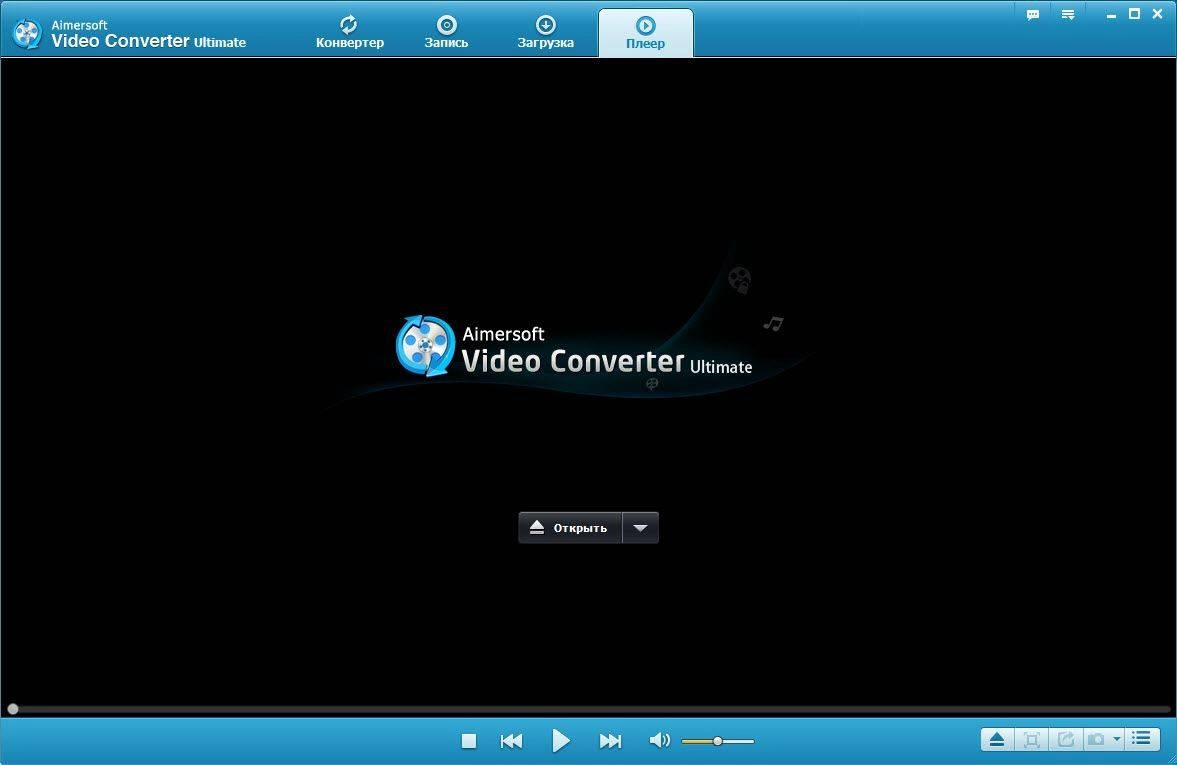Click the share/export icon in bottom toolbar
The height and width of the screenshot is (765, 1177).
tap(1066, 739)
